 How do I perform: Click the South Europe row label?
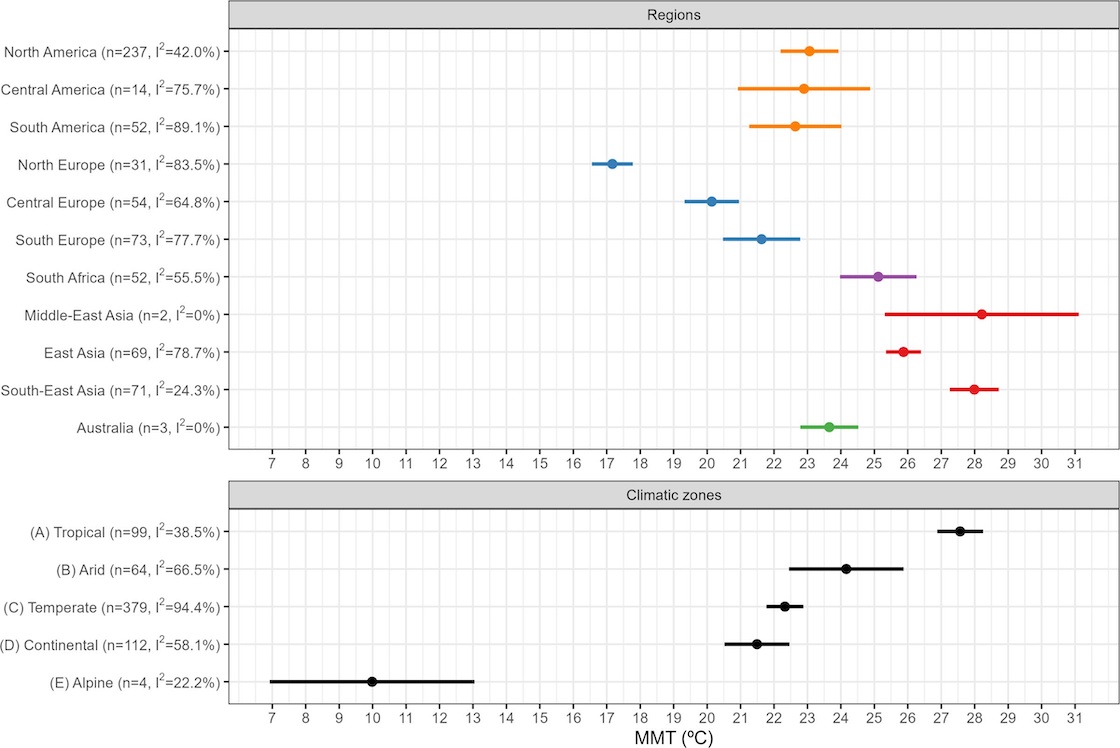tap(114, 240)
